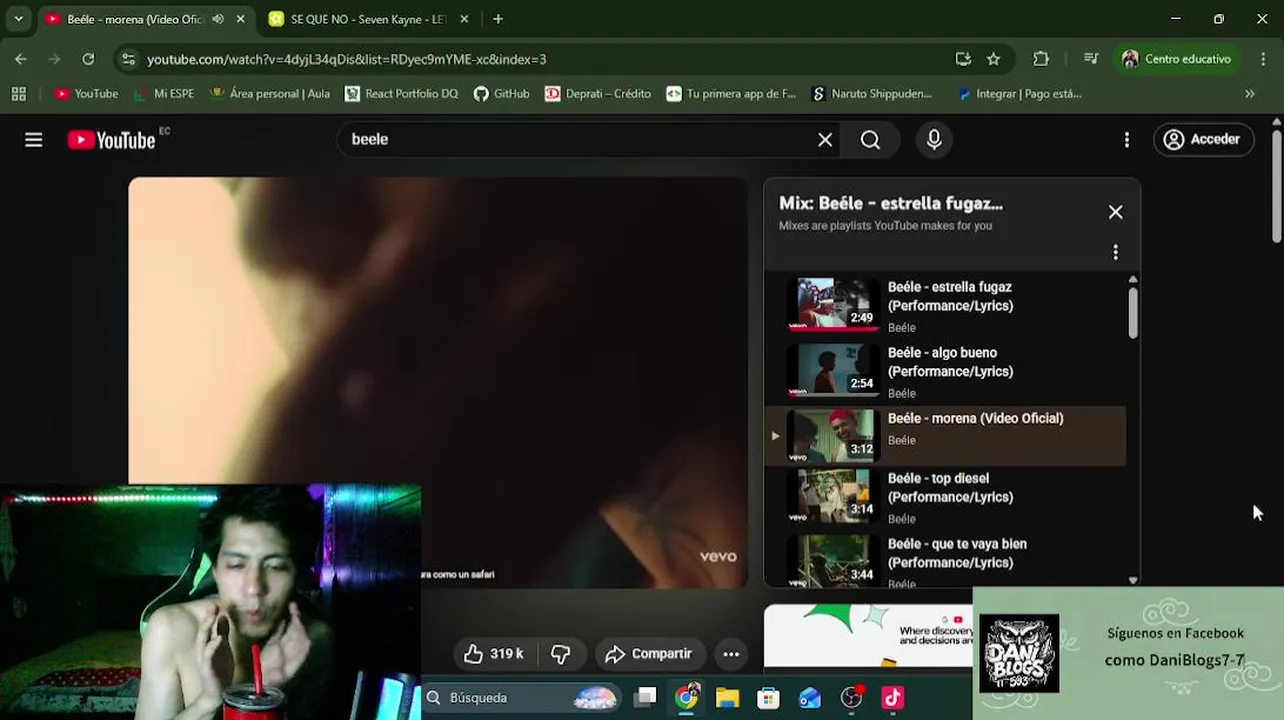Click the install/cast icon in address bar
1284x720 pixels.
tap(963, 59)
